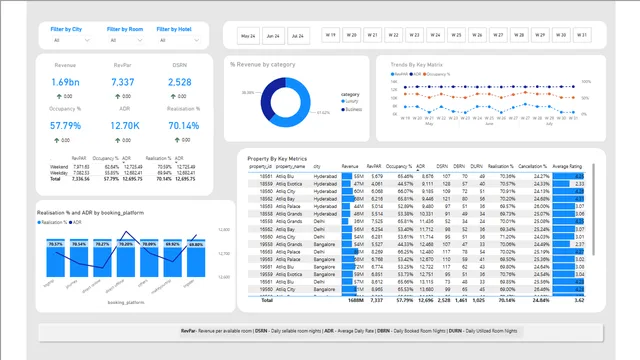Click the ADR legend marker in platform chart
Viewport: 640px width, 360px height.
[x=71, y=222]
